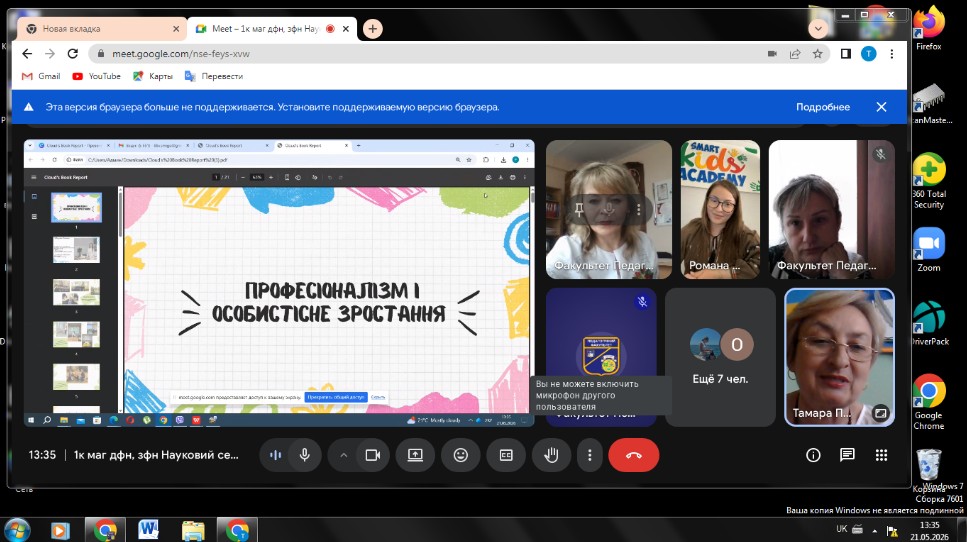Toggle the microphone in Meet toolbar

click(305, 455)
